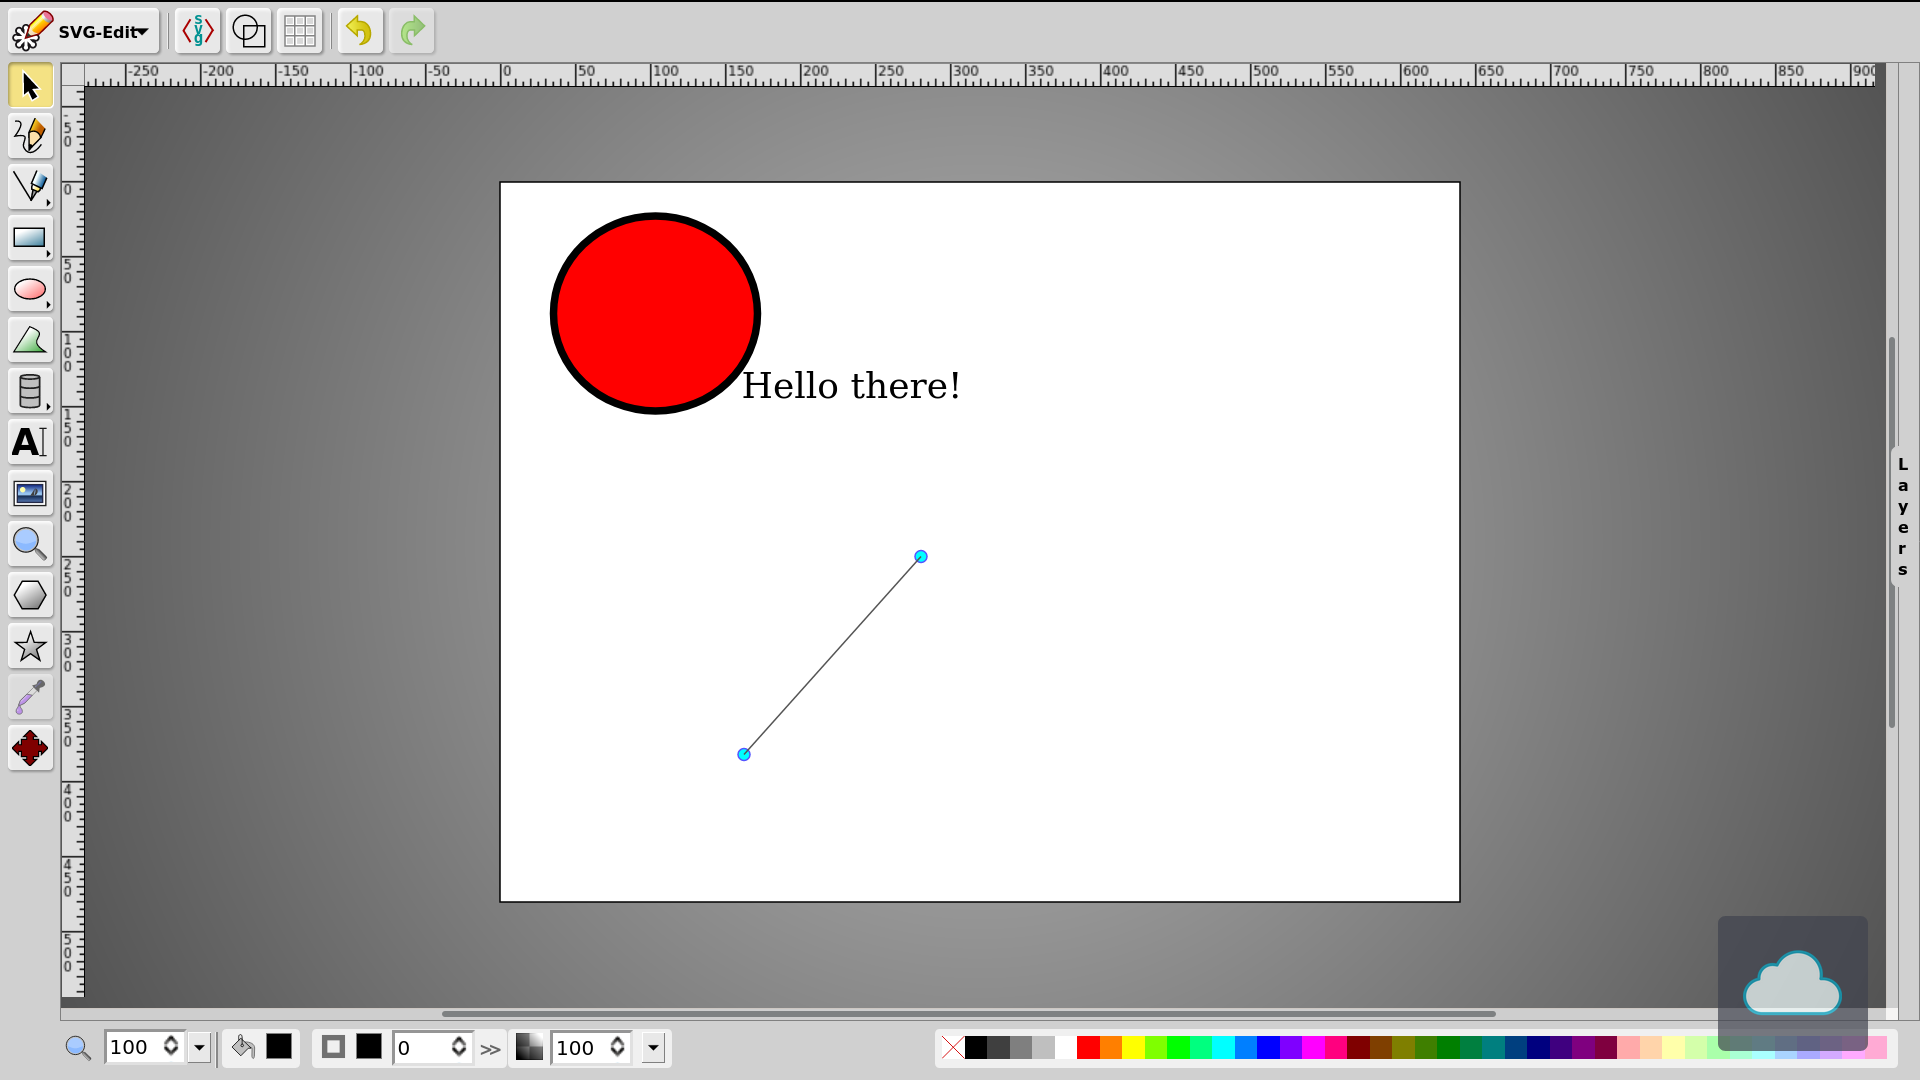Click the Undo button
This screenshot has width=1920, height=1080.
[359, 32]
